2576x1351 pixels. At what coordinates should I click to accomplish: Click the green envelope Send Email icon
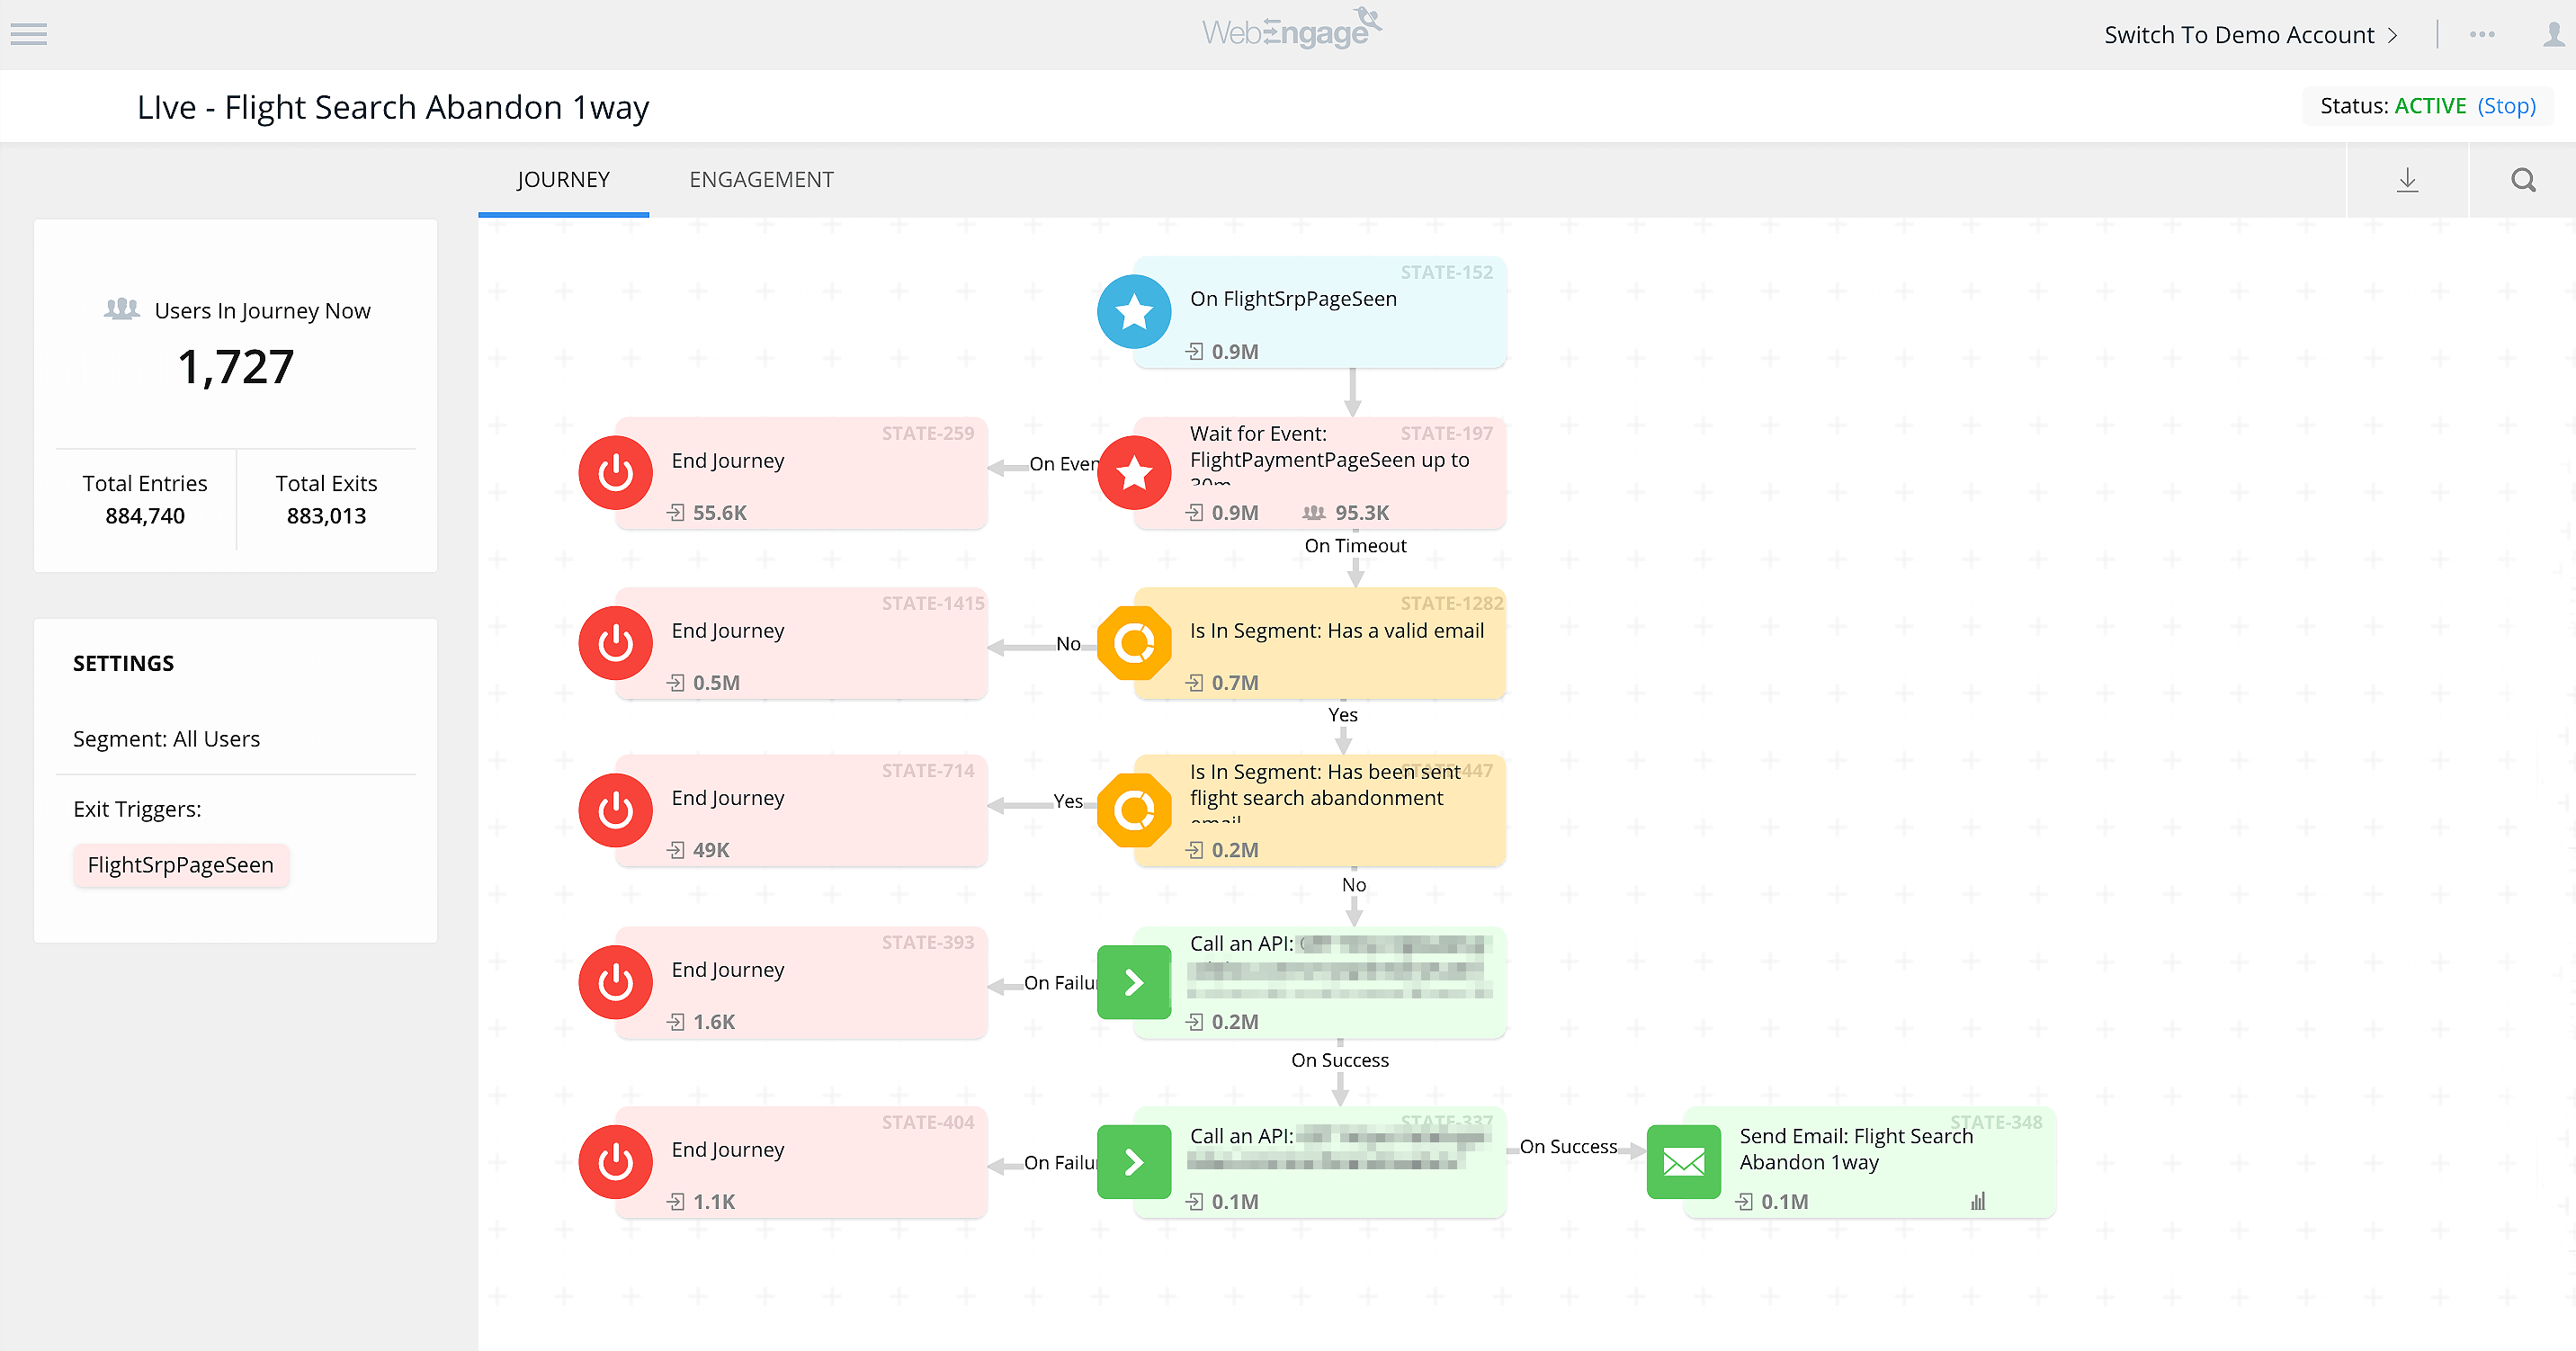[1683, 1162]
